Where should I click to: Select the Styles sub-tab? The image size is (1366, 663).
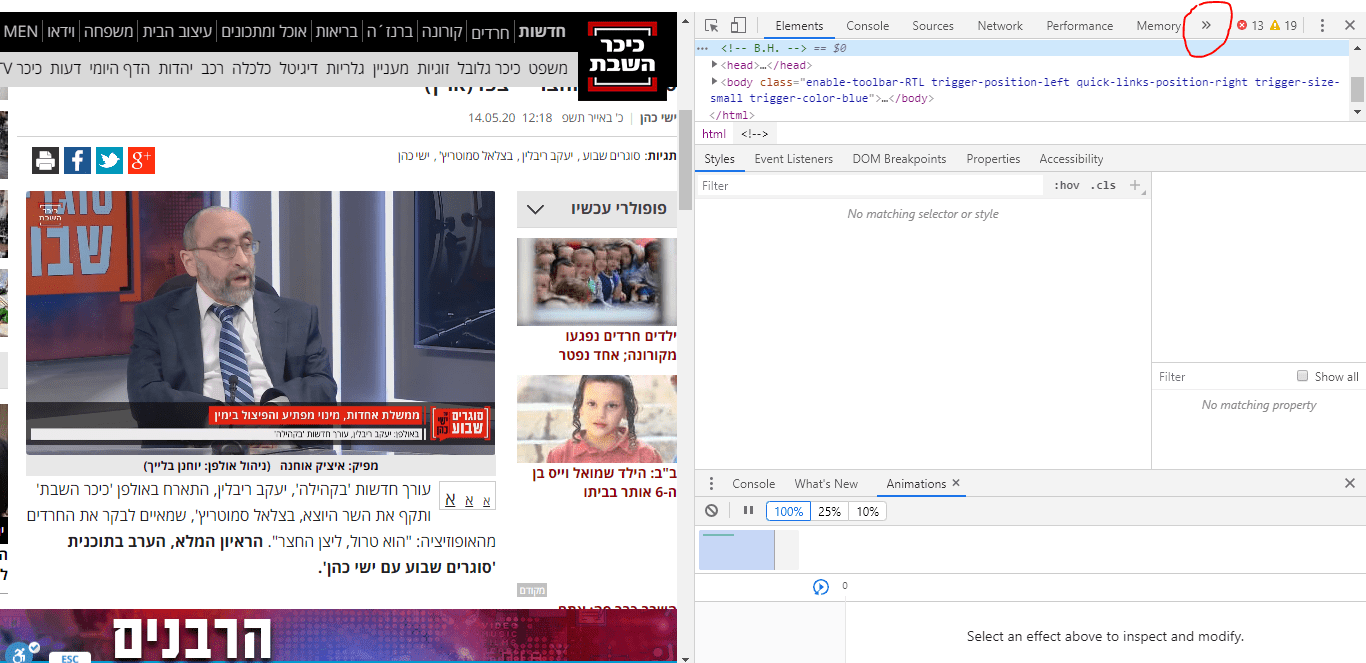tap(719, 159)
